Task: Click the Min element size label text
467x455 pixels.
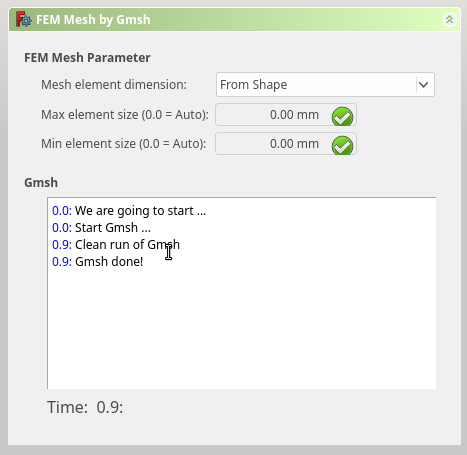Action: pos(123,144)
